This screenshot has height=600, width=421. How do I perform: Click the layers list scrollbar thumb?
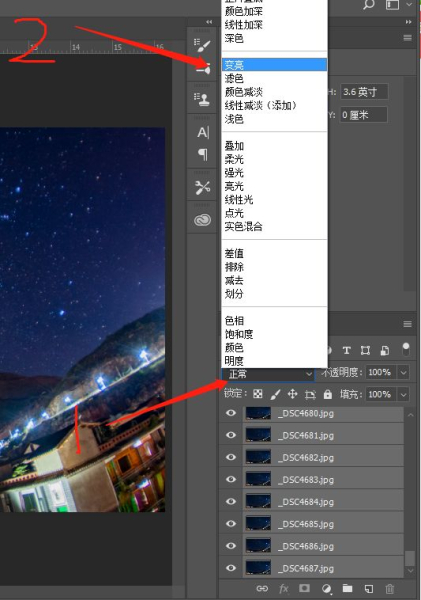410,558
